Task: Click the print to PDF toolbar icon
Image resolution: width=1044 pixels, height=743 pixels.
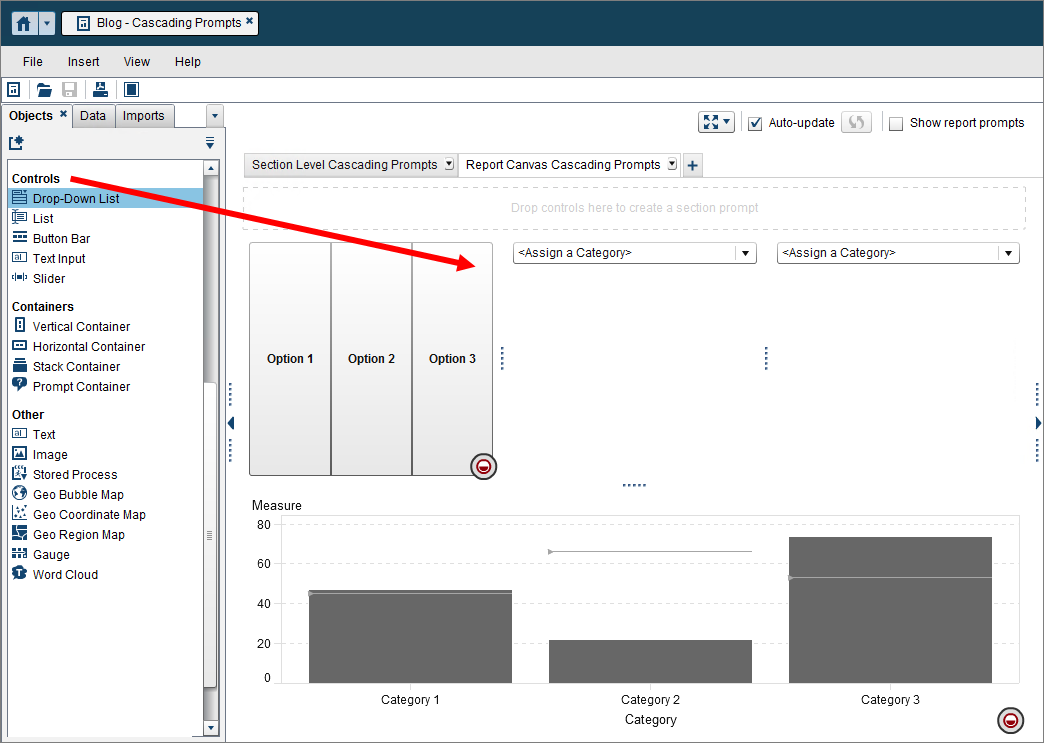Action: pos(99,89)
